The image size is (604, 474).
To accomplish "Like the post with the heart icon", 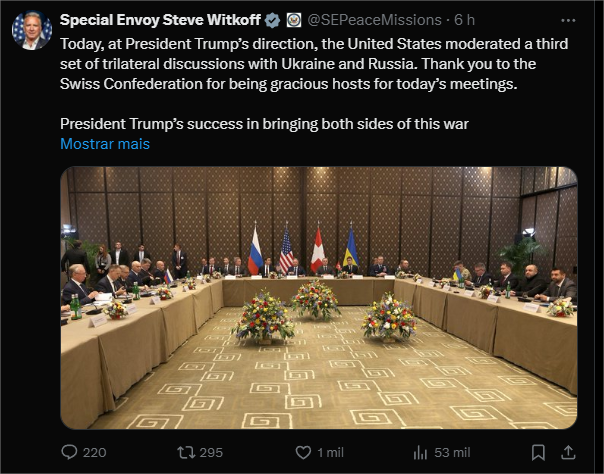I will click(x=298, y=452).
